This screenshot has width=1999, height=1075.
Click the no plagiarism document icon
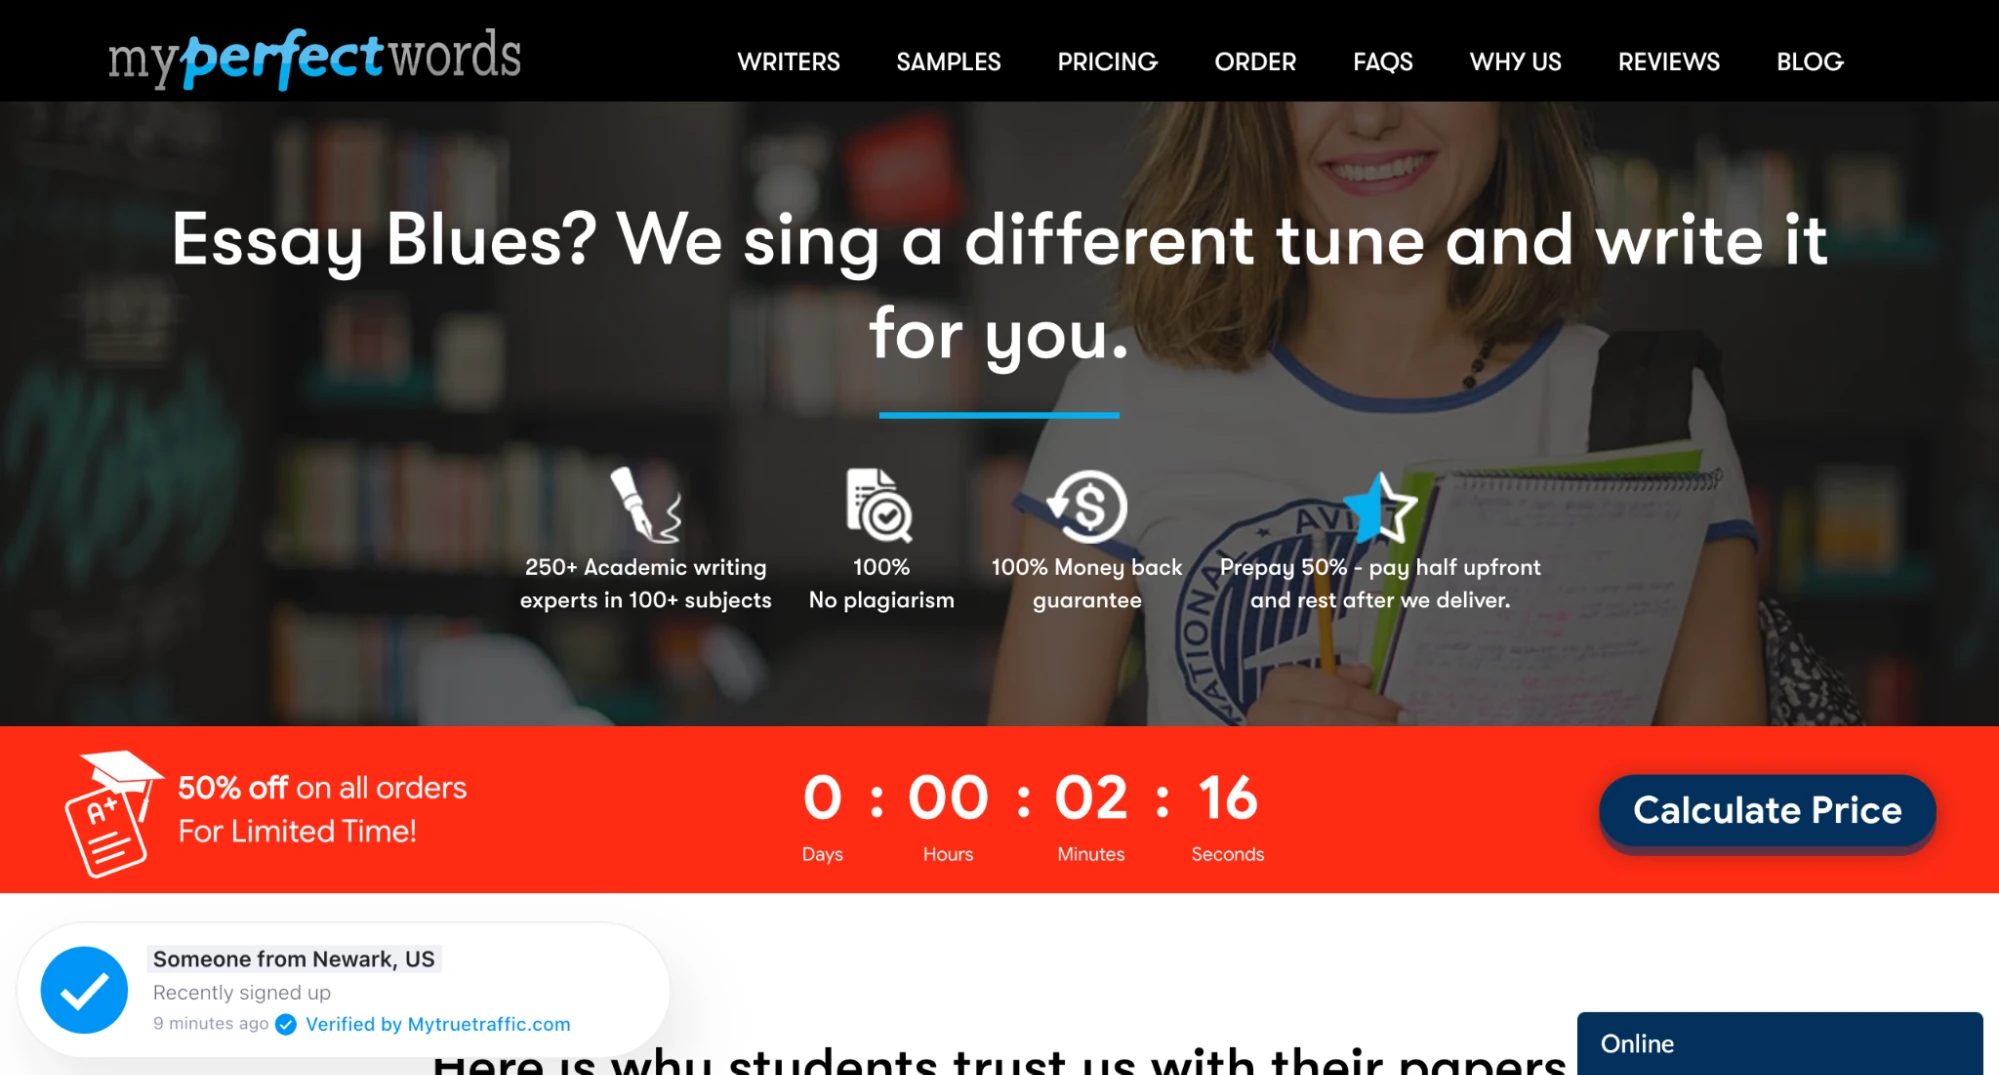point(879,505)
